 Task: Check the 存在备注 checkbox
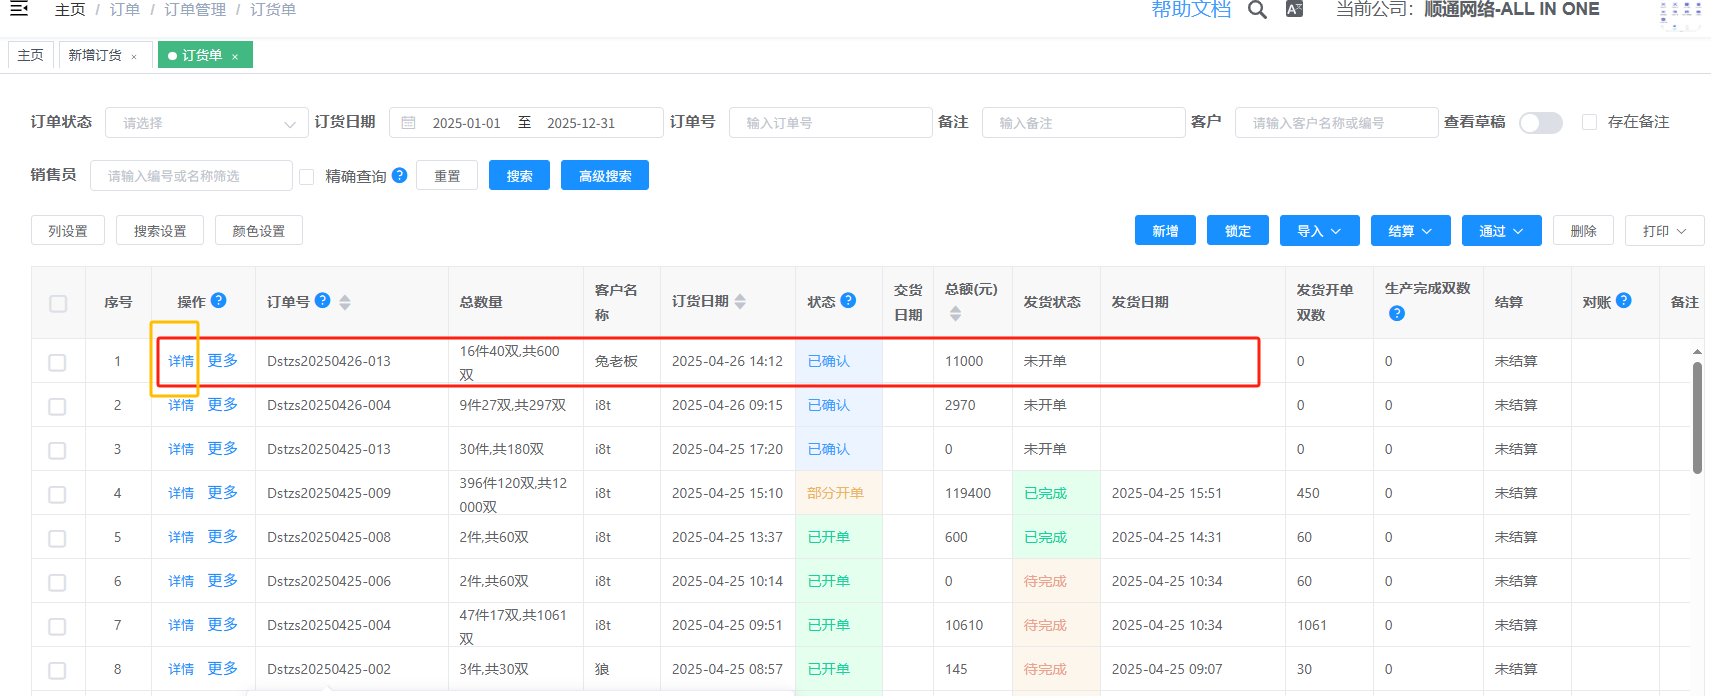click(1589, 122)
